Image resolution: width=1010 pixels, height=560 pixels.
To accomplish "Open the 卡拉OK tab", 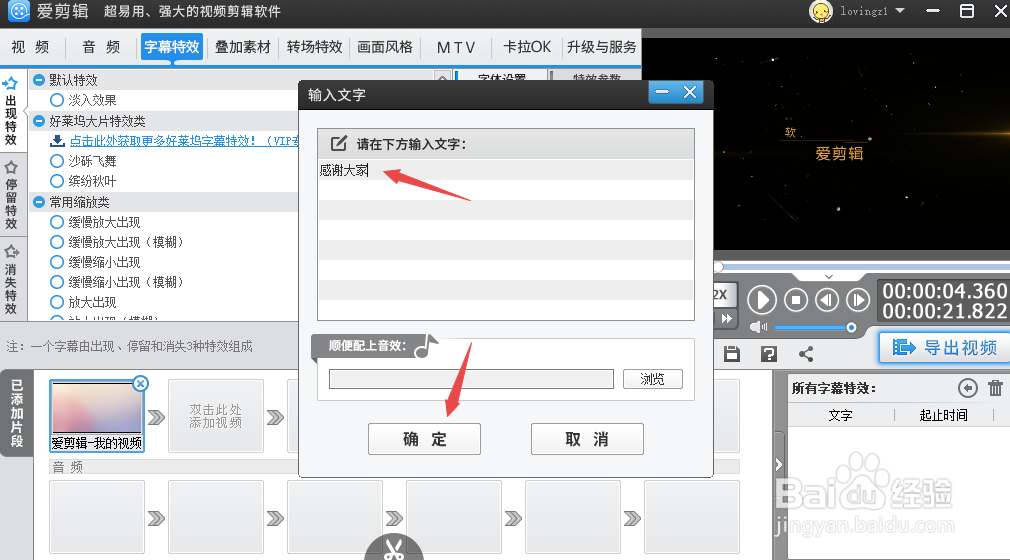I will 527,47.
